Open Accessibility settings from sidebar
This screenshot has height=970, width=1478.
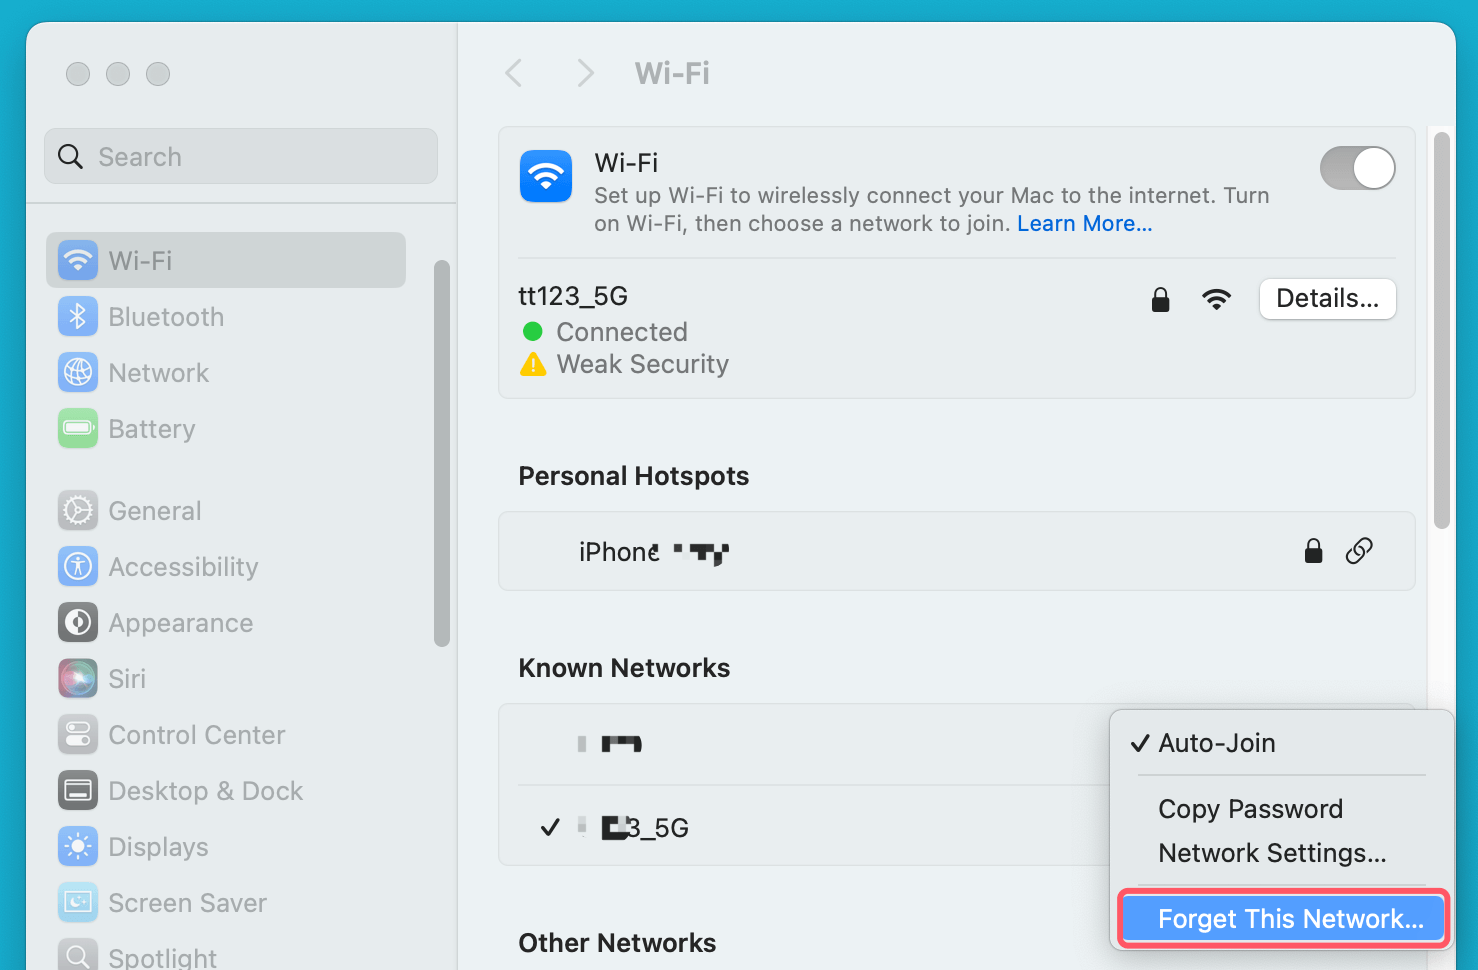(x=183, y=566)
